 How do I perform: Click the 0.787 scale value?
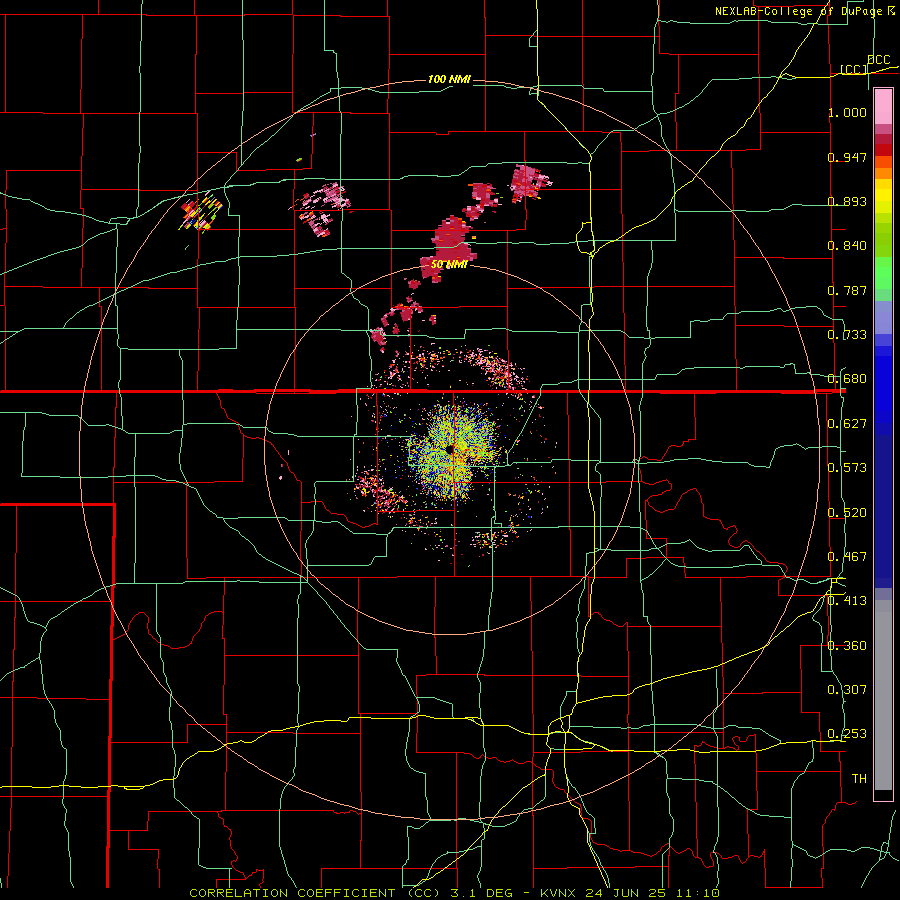pos(847,290)
